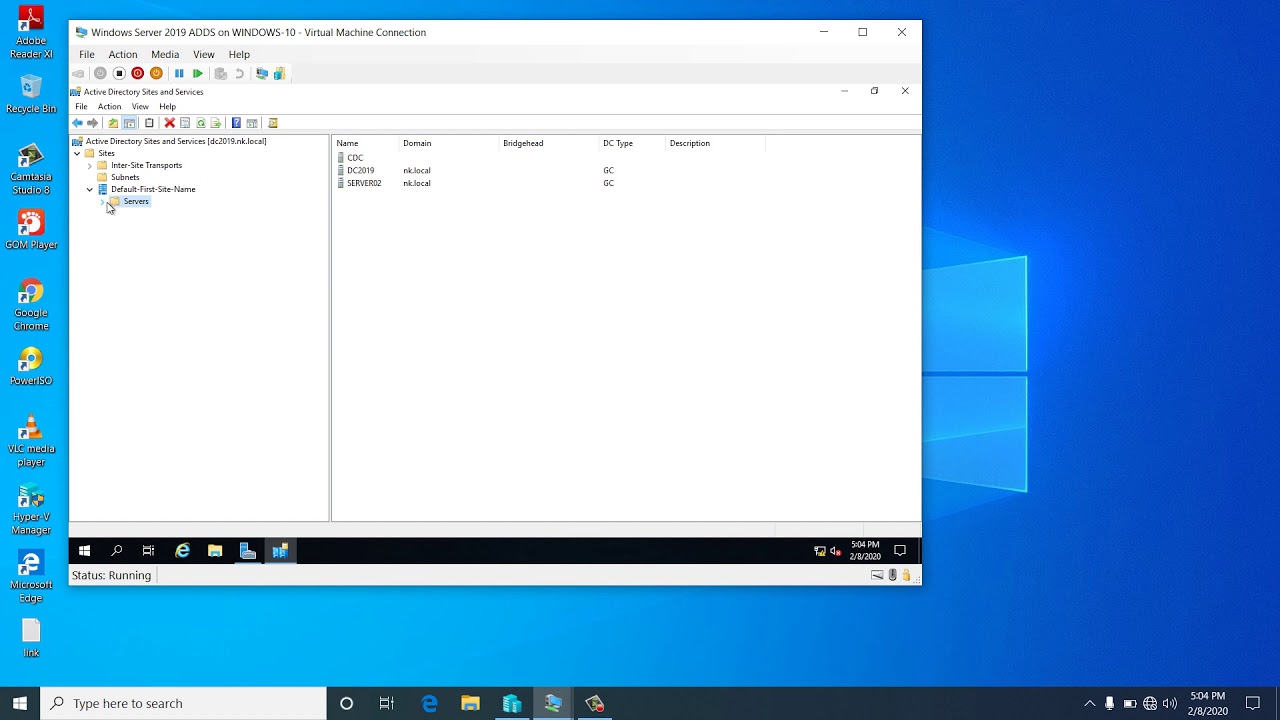Click the clipboard Paste toolbar icon
Screen dimensions: 1280x720
pos(150,123)
